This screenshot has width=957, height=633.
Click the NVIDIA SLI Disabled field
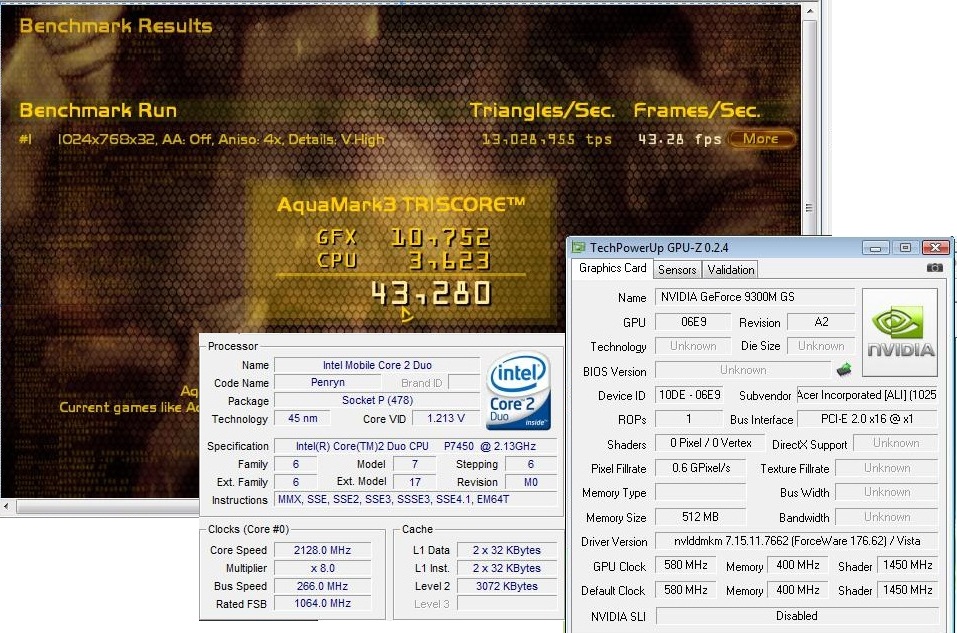[796, 616]
